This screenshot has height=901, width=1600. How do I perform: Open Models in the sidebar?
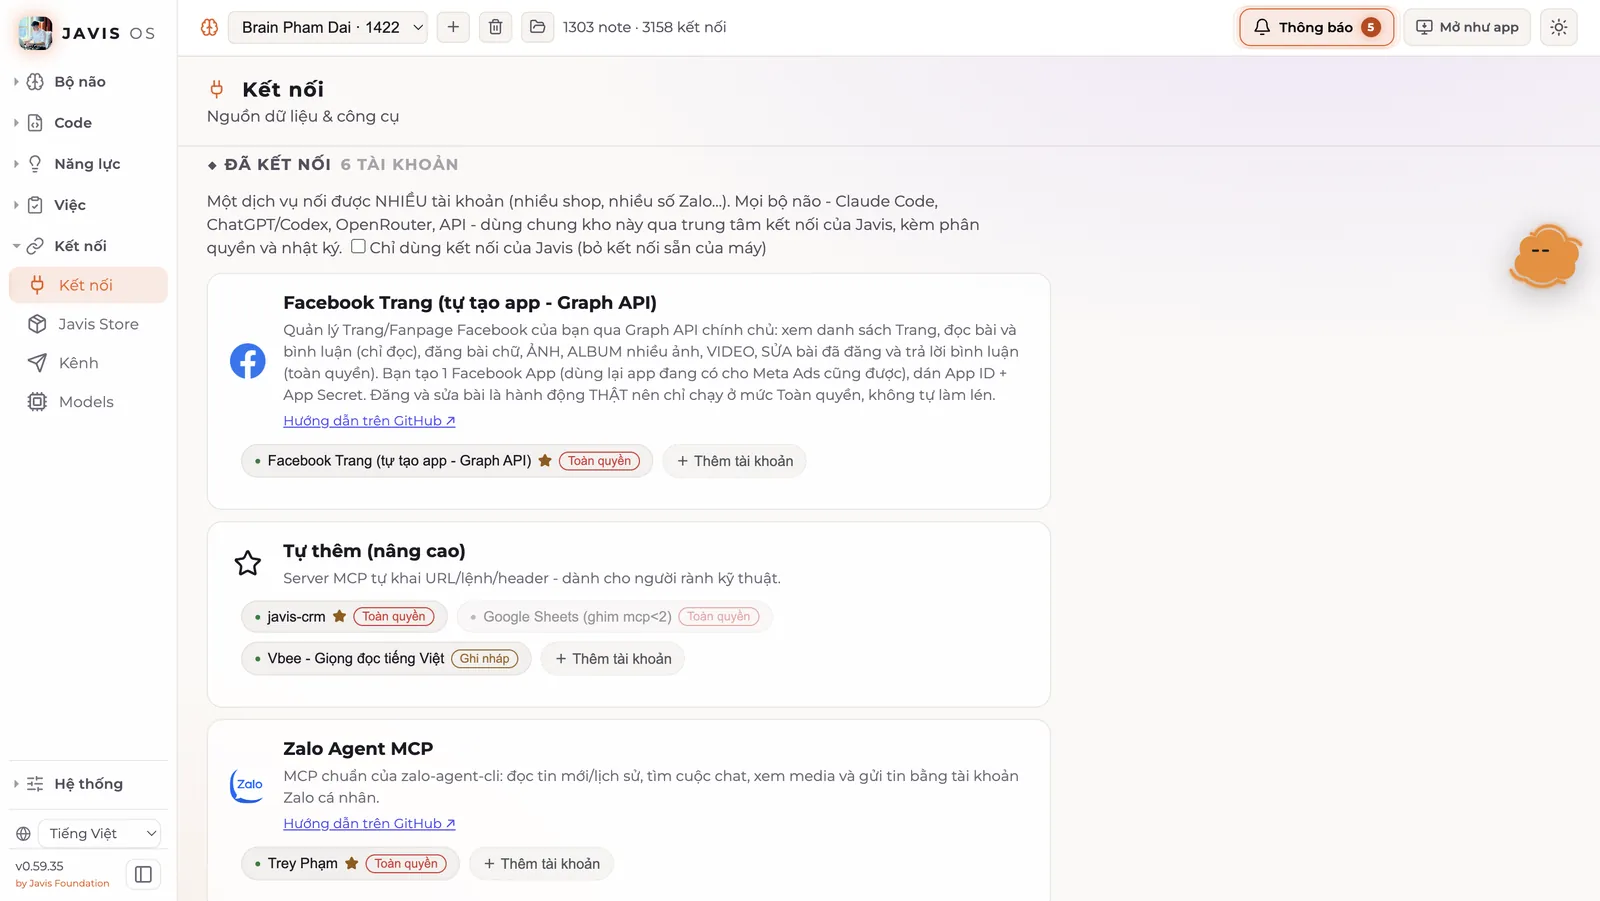(x=88, y=402)
